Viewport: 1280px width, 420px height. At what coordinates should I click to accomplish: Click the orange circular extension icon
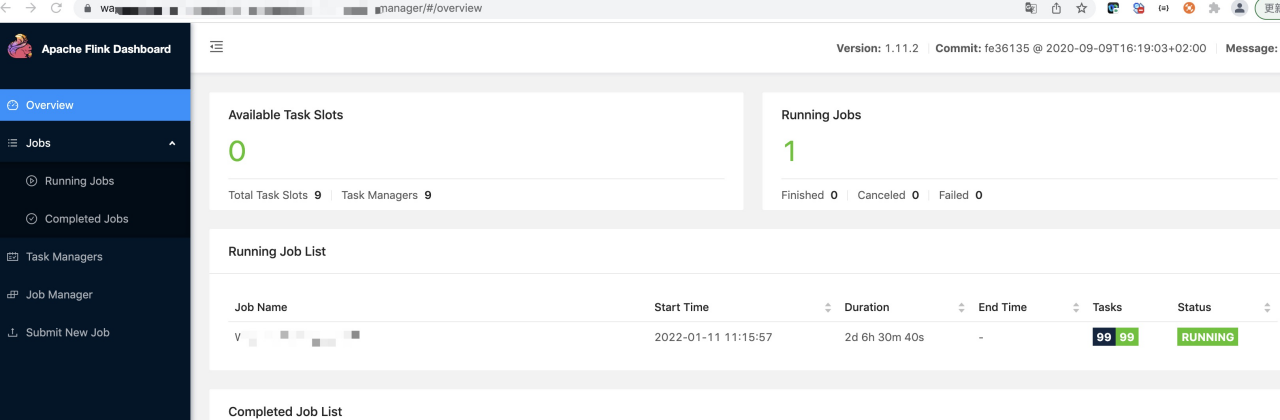pyautogui.click(x=1189, y=8)
